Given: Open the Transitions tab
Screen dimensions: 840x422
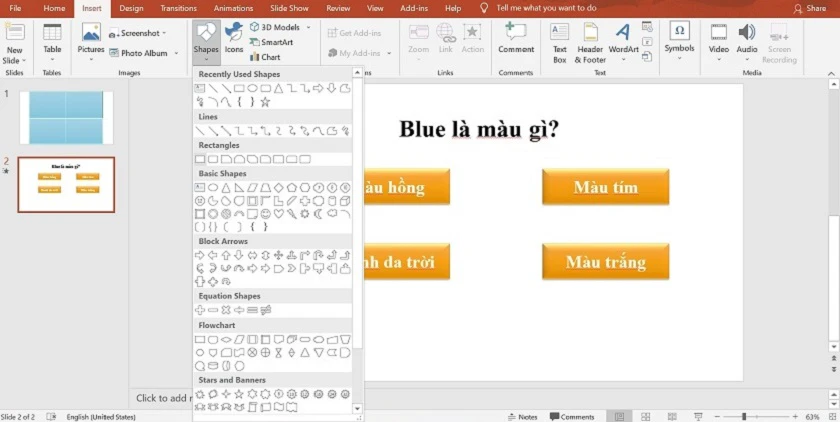Looking at the screenshot, I should point(178,9).
